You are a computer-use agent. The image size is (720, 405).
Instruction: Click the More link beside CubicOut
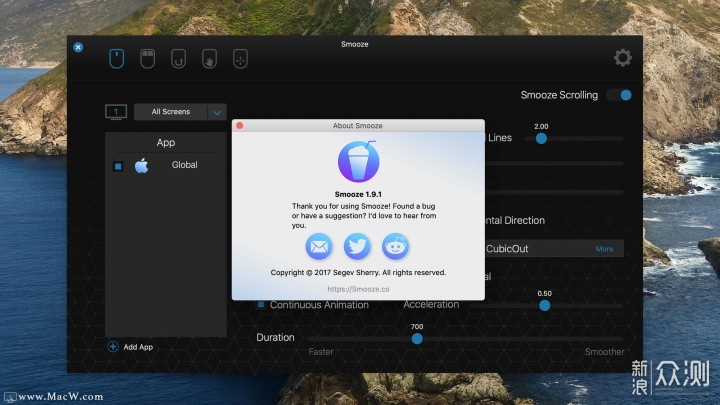point(604,249)
